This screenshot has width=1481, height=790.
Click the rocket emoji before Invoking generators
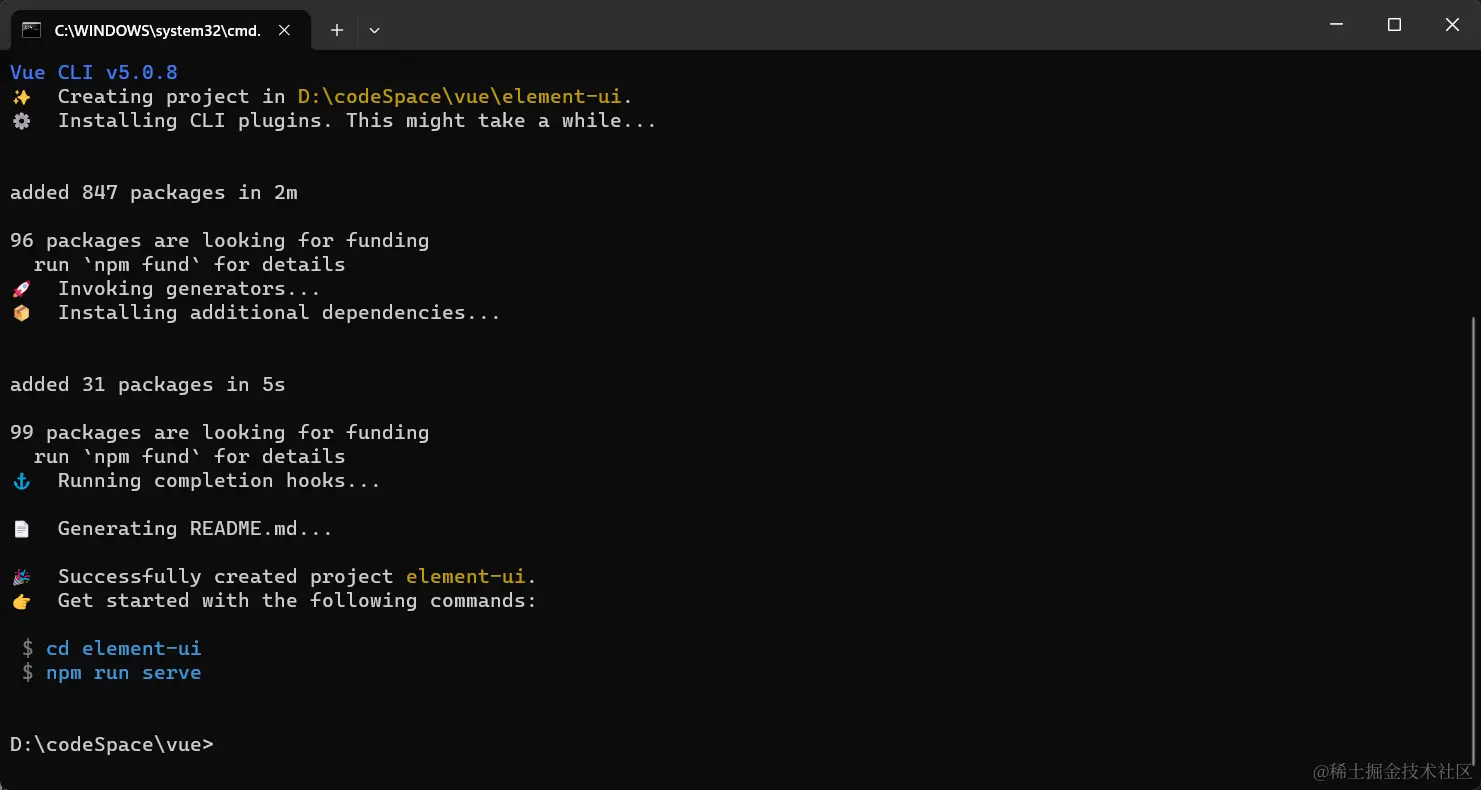[x=21, y=289]
